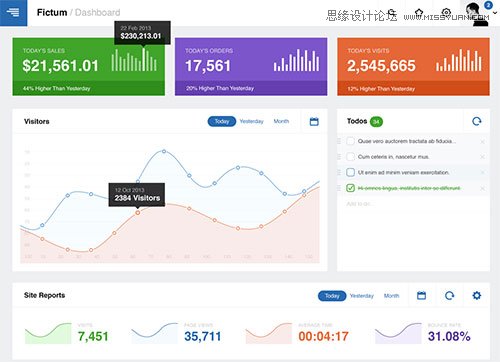This screenshot has height=362, width=500.
Task: Open the Site Reports settings gear
Action: (477, 295)
